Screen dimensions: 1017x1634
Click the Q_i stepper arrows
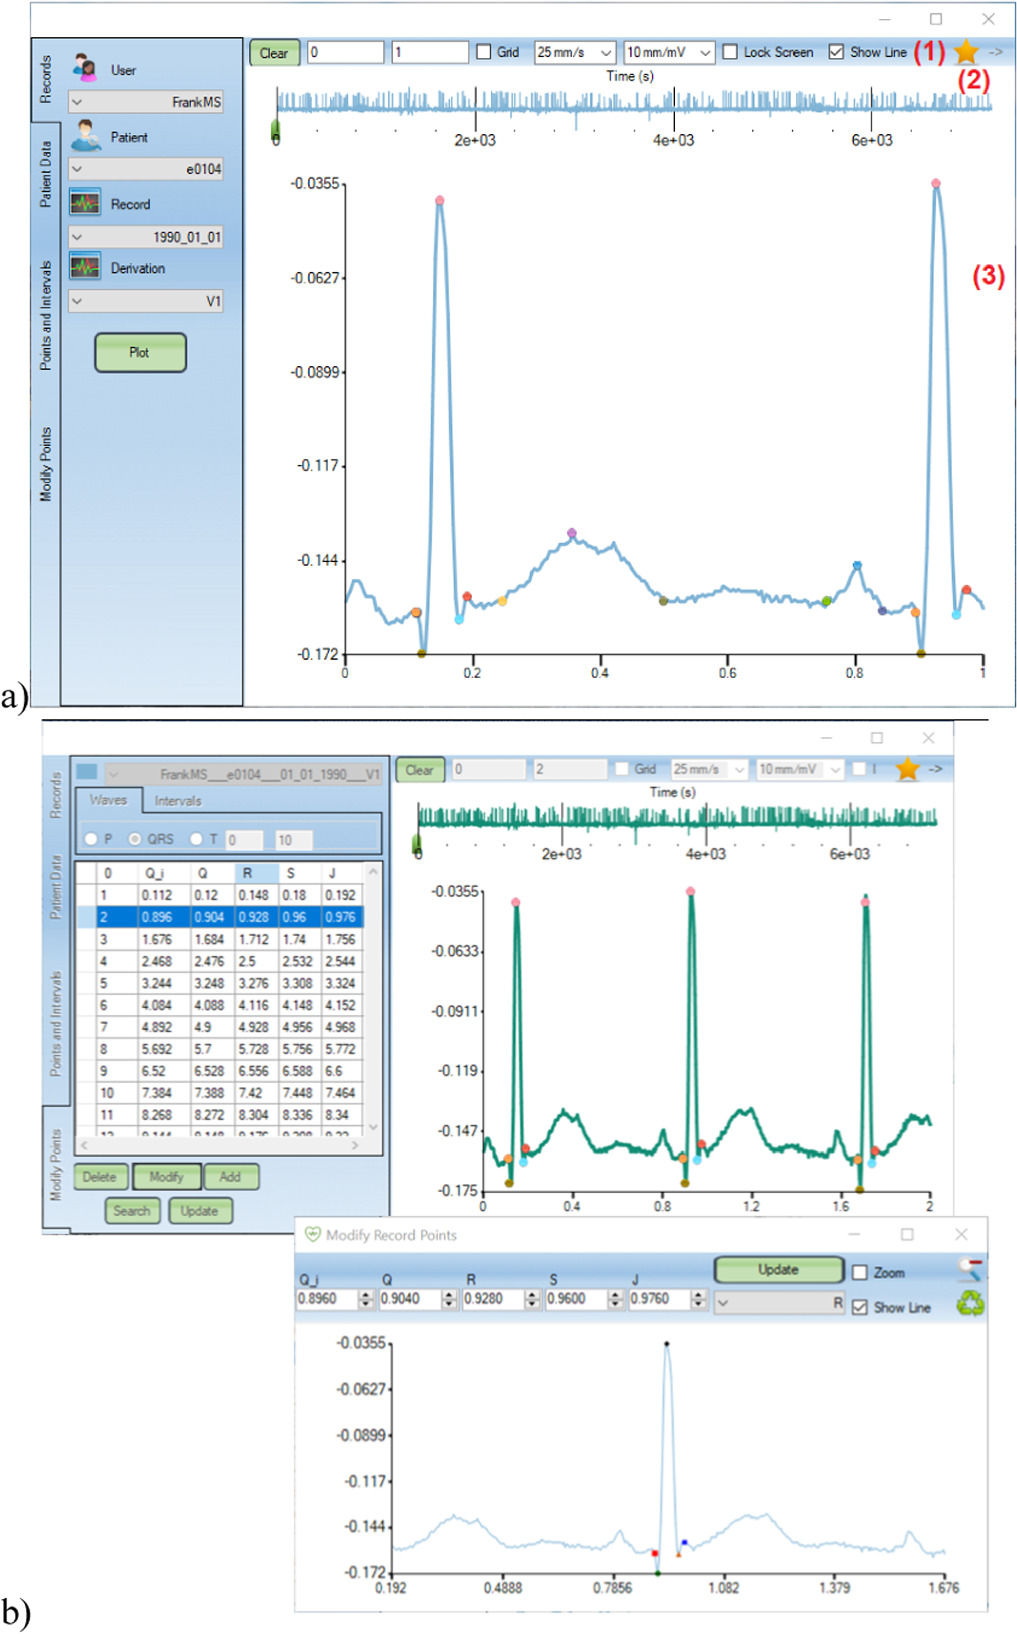[366, 1299]
